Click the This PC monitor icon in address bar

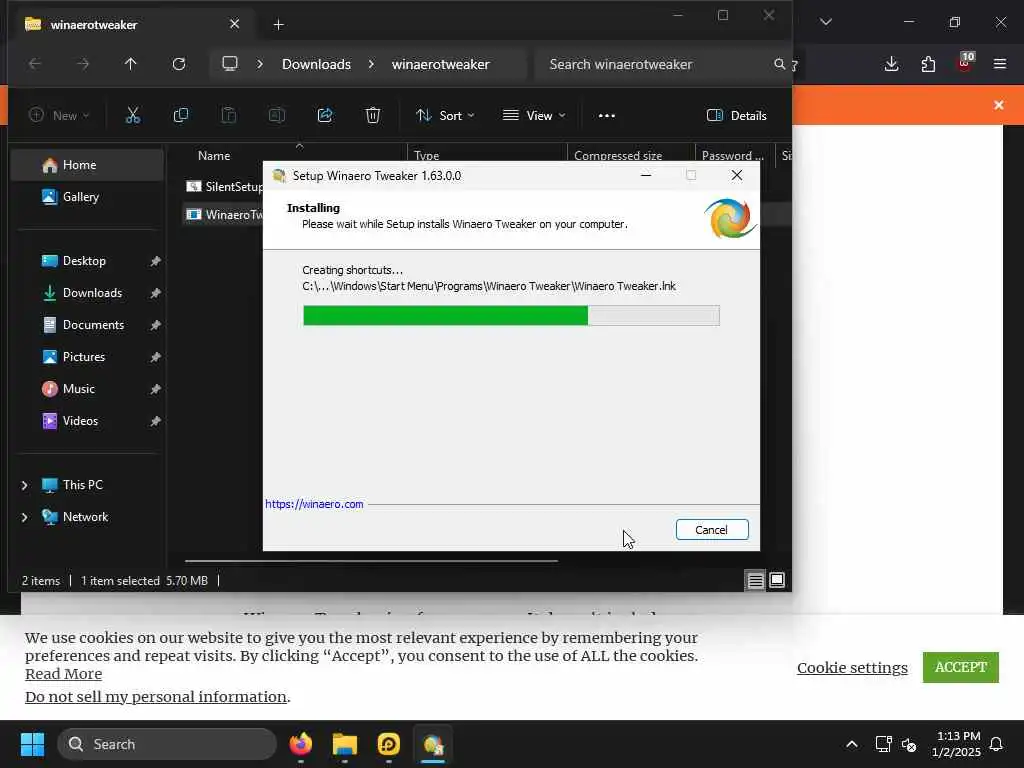(230, 64)
